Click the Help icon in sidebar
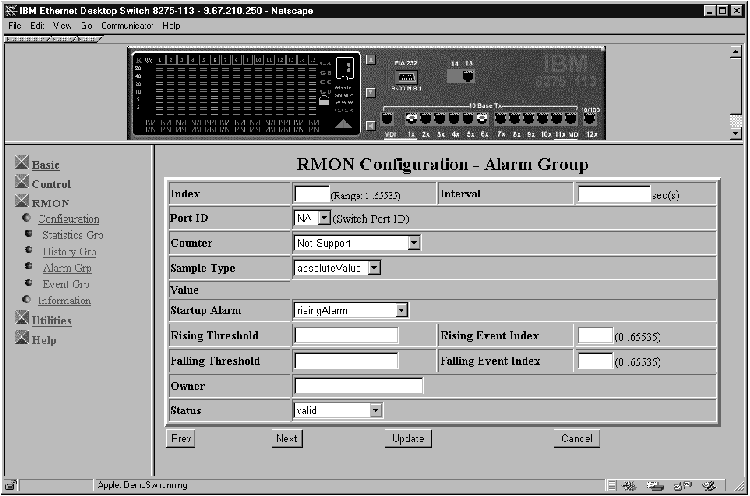 click(23, 340)
